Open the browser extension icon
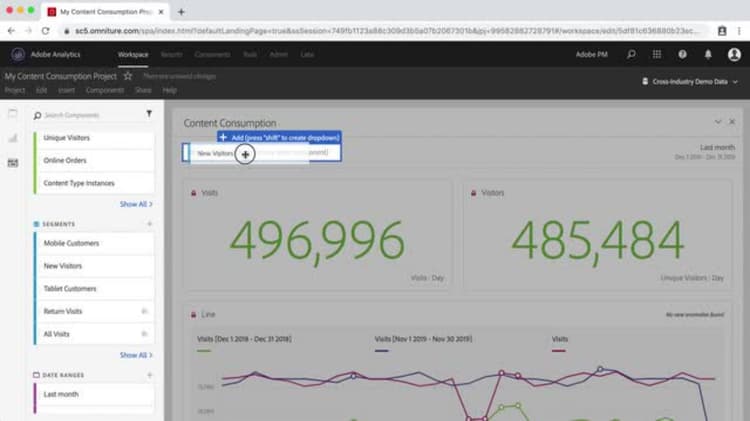Viewport: 750px width, 421px height. tap(722, 31)
